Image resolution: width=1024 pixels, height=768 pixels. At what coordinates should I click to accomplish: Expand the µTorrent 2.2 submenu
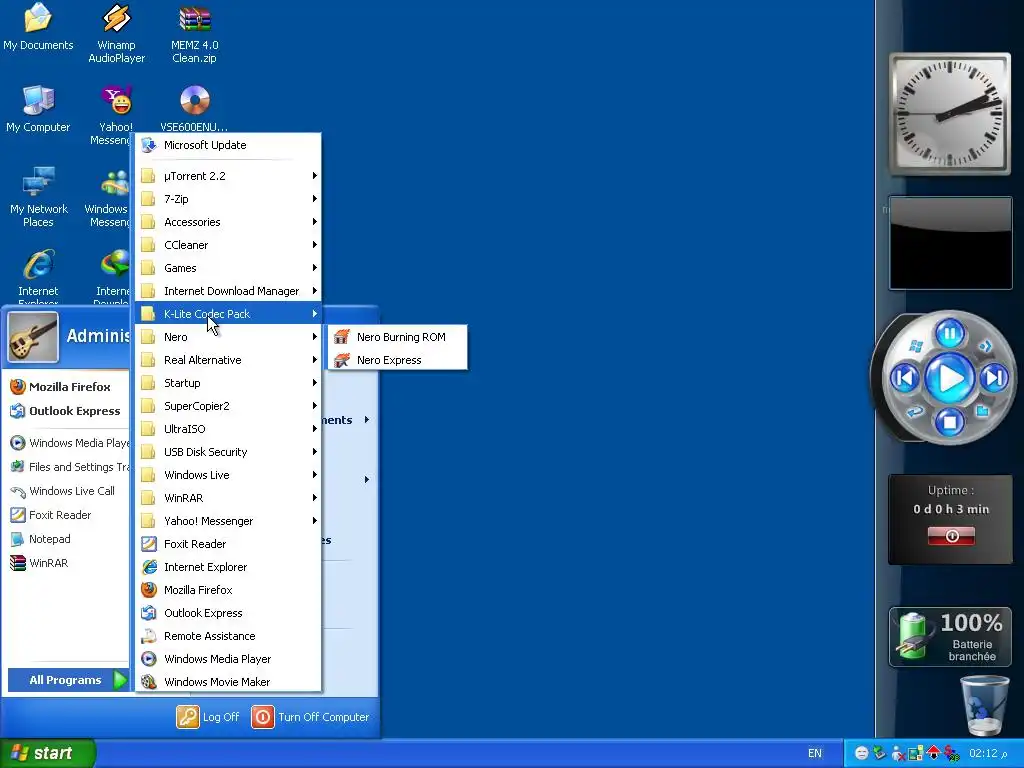229,176
